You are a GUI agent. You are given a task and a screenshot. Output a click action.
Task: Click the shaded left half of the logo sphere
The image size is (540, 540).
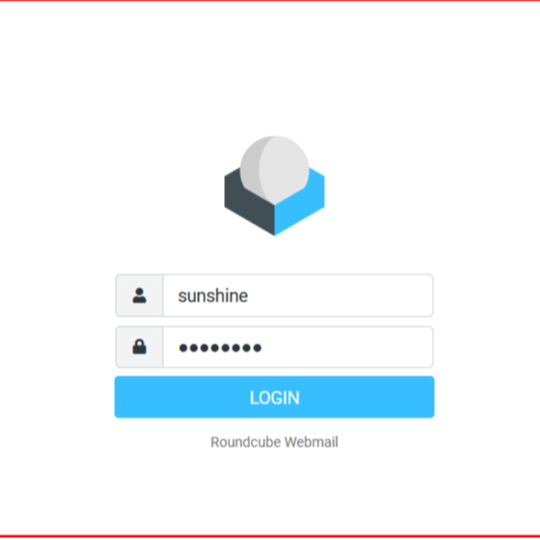tap(251, 169)
